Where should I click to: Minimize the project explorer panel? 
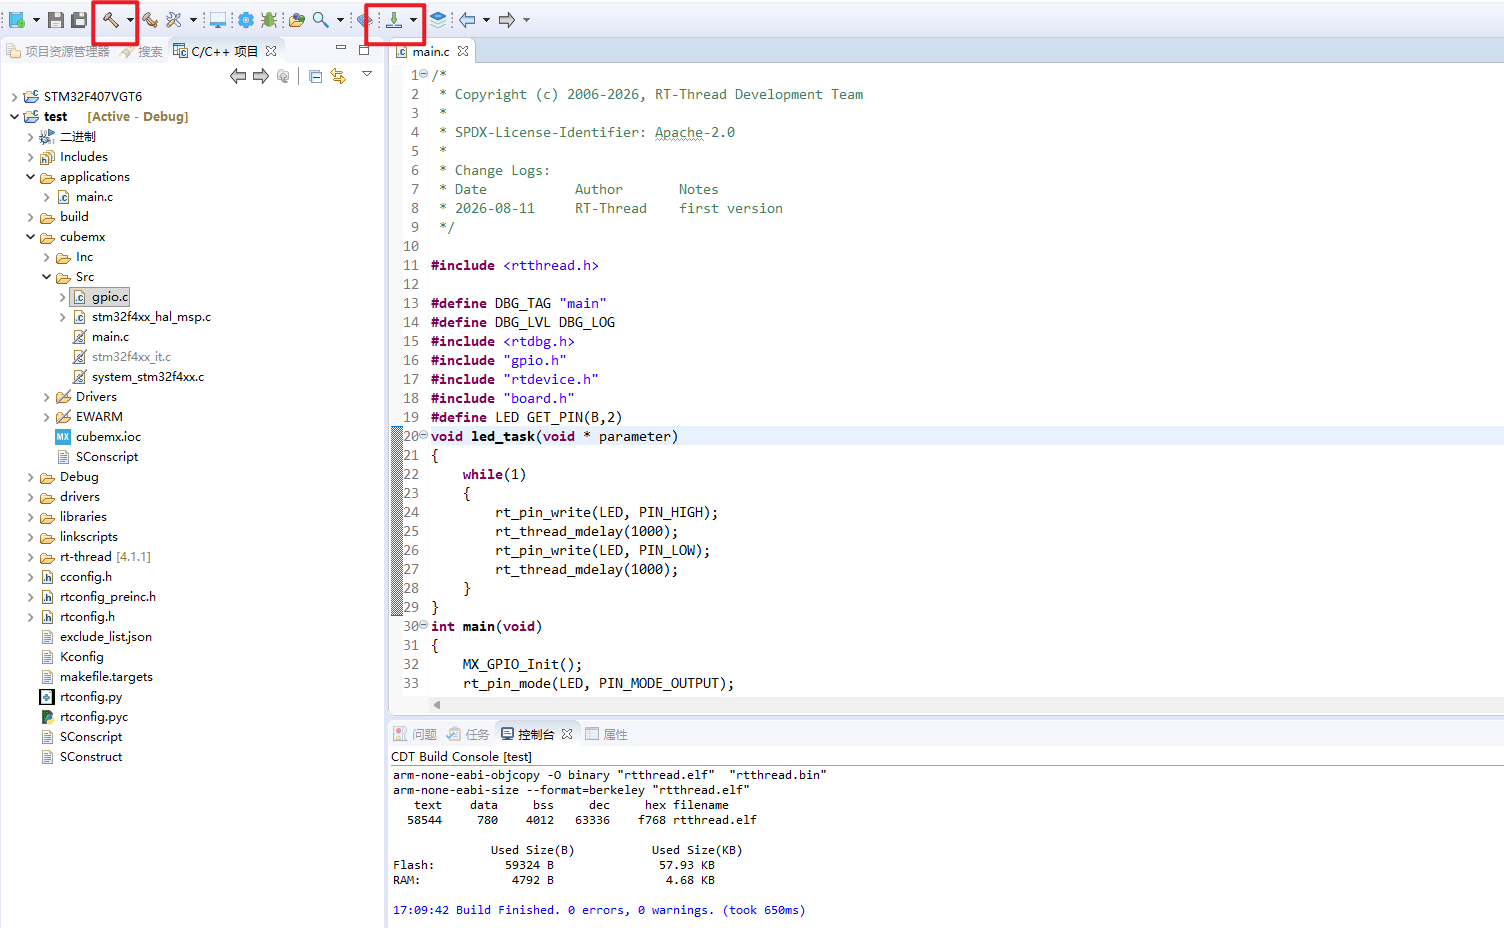tap(341, 48)
